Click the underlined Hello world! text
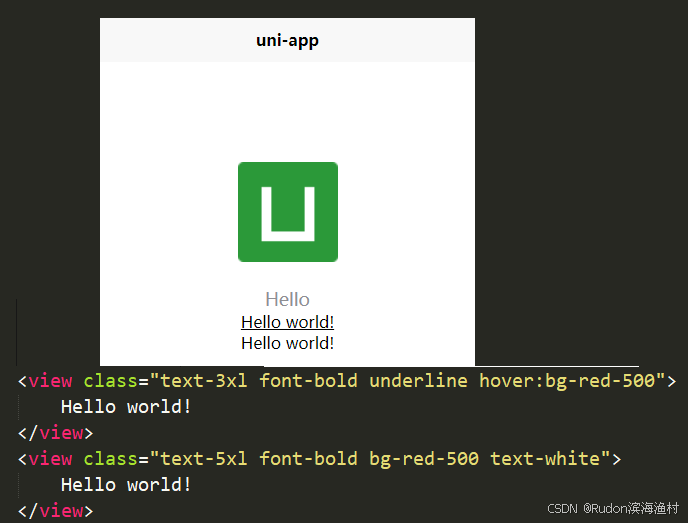688x523 pixels. point(287,322)
